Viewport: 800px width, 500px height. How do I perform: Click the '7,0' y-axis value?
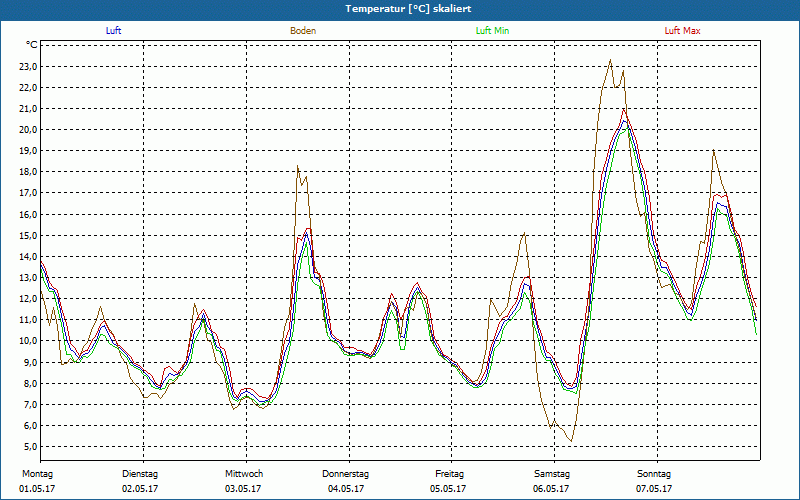[x=30, y=405]
